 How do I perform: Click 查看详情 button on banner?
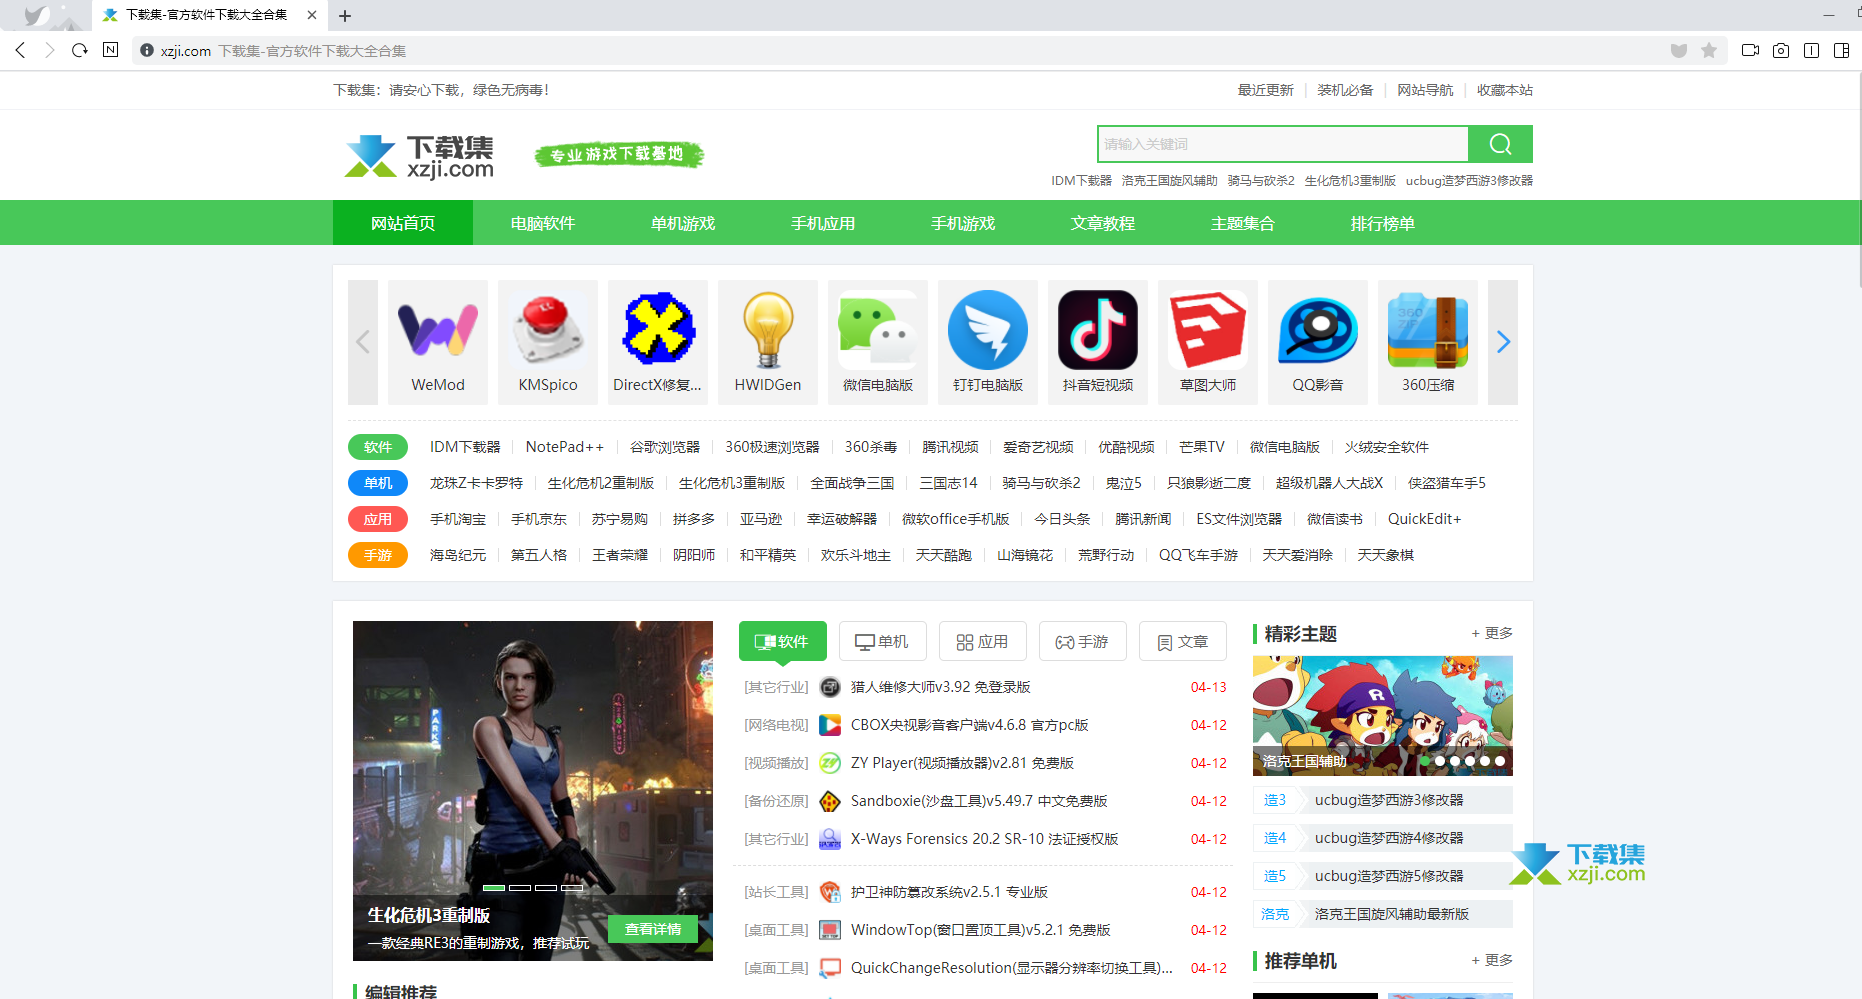(x=653, y=929)
